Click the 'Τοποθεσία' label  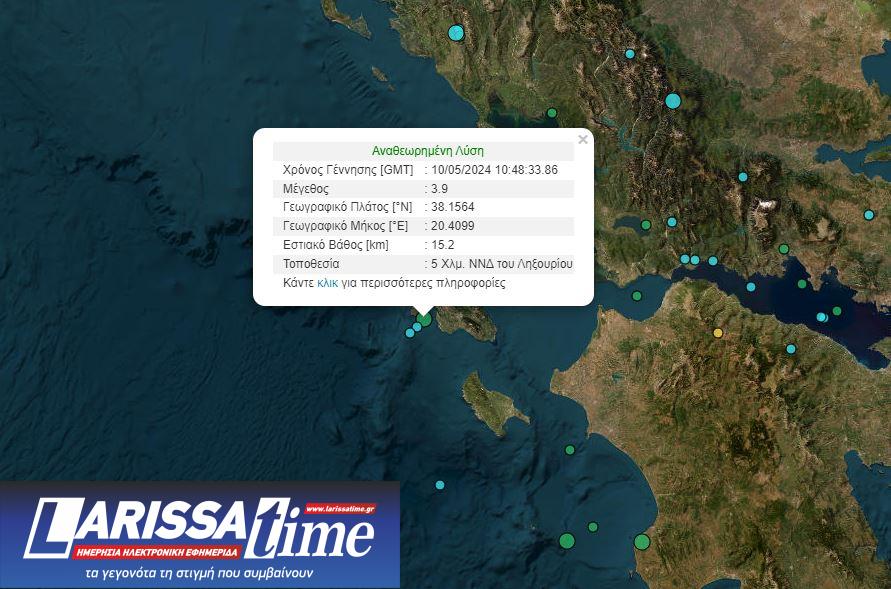coord(311,264)
